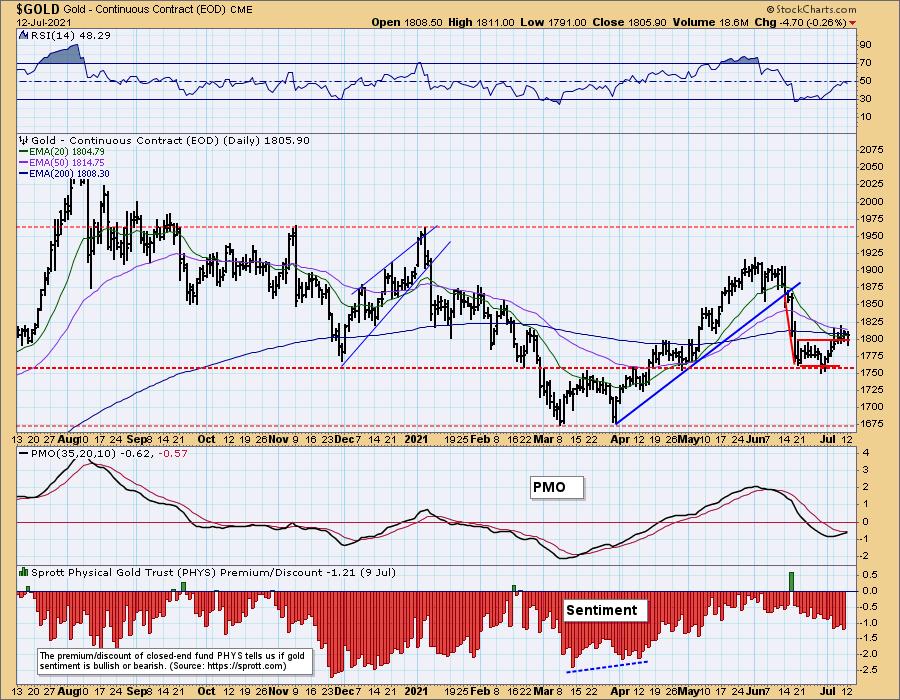Click the red down arrow beside Chg
Viewport: 900px width, 700px height.
[852, 23]
